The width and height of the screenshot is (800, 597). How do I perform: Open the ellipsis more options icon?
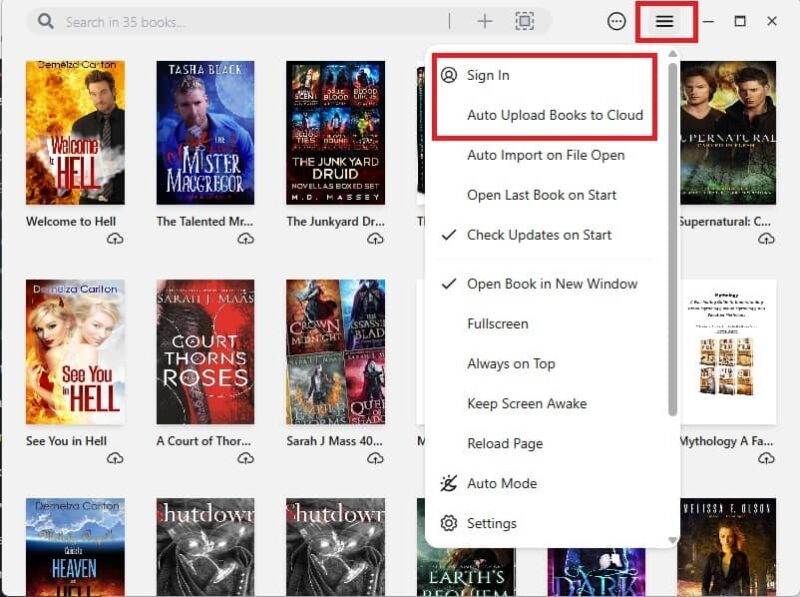pyautogui.click(x=616, y=20)
